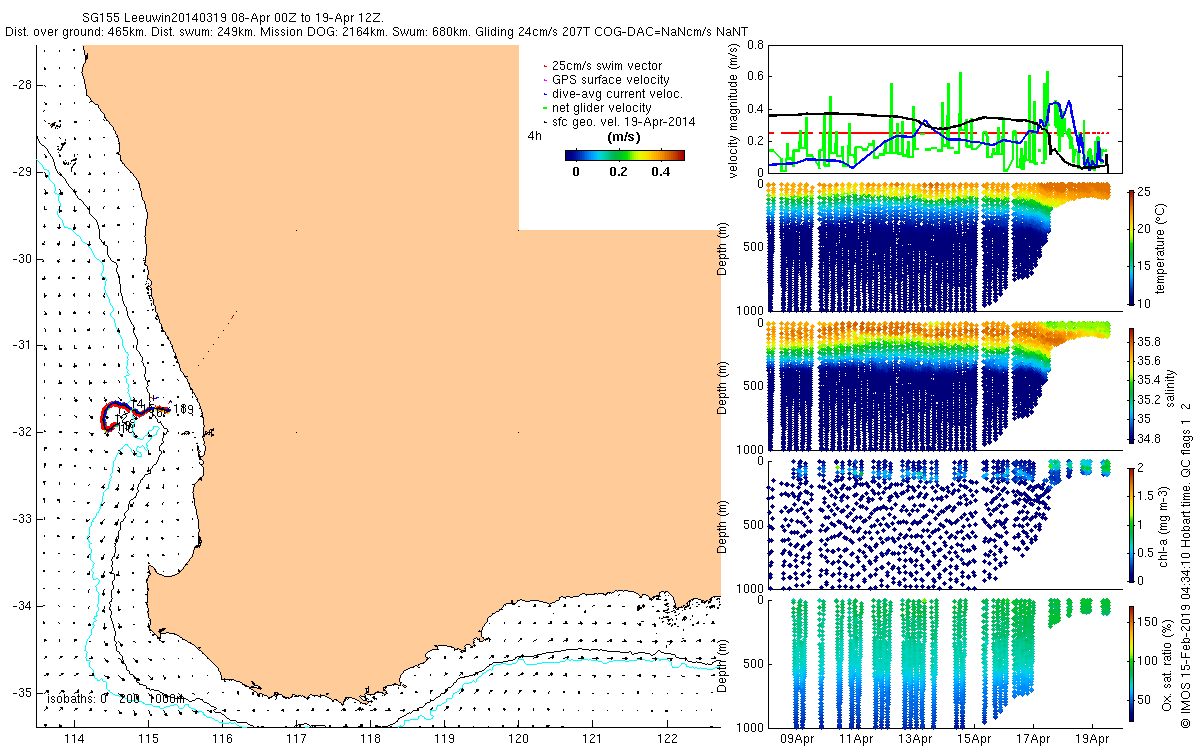Click the 'Ox. sat. ratio (%)' colorbar label
This screenshot has height=750, width=1200.
(x=1167, y=665)
